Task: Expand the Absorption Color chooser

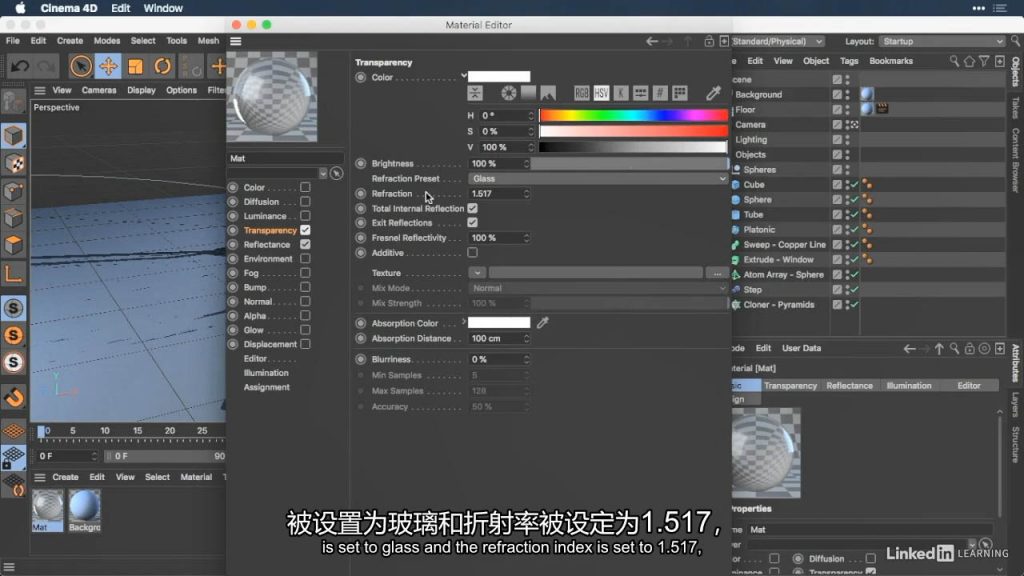Action: [x=464, y=322]
